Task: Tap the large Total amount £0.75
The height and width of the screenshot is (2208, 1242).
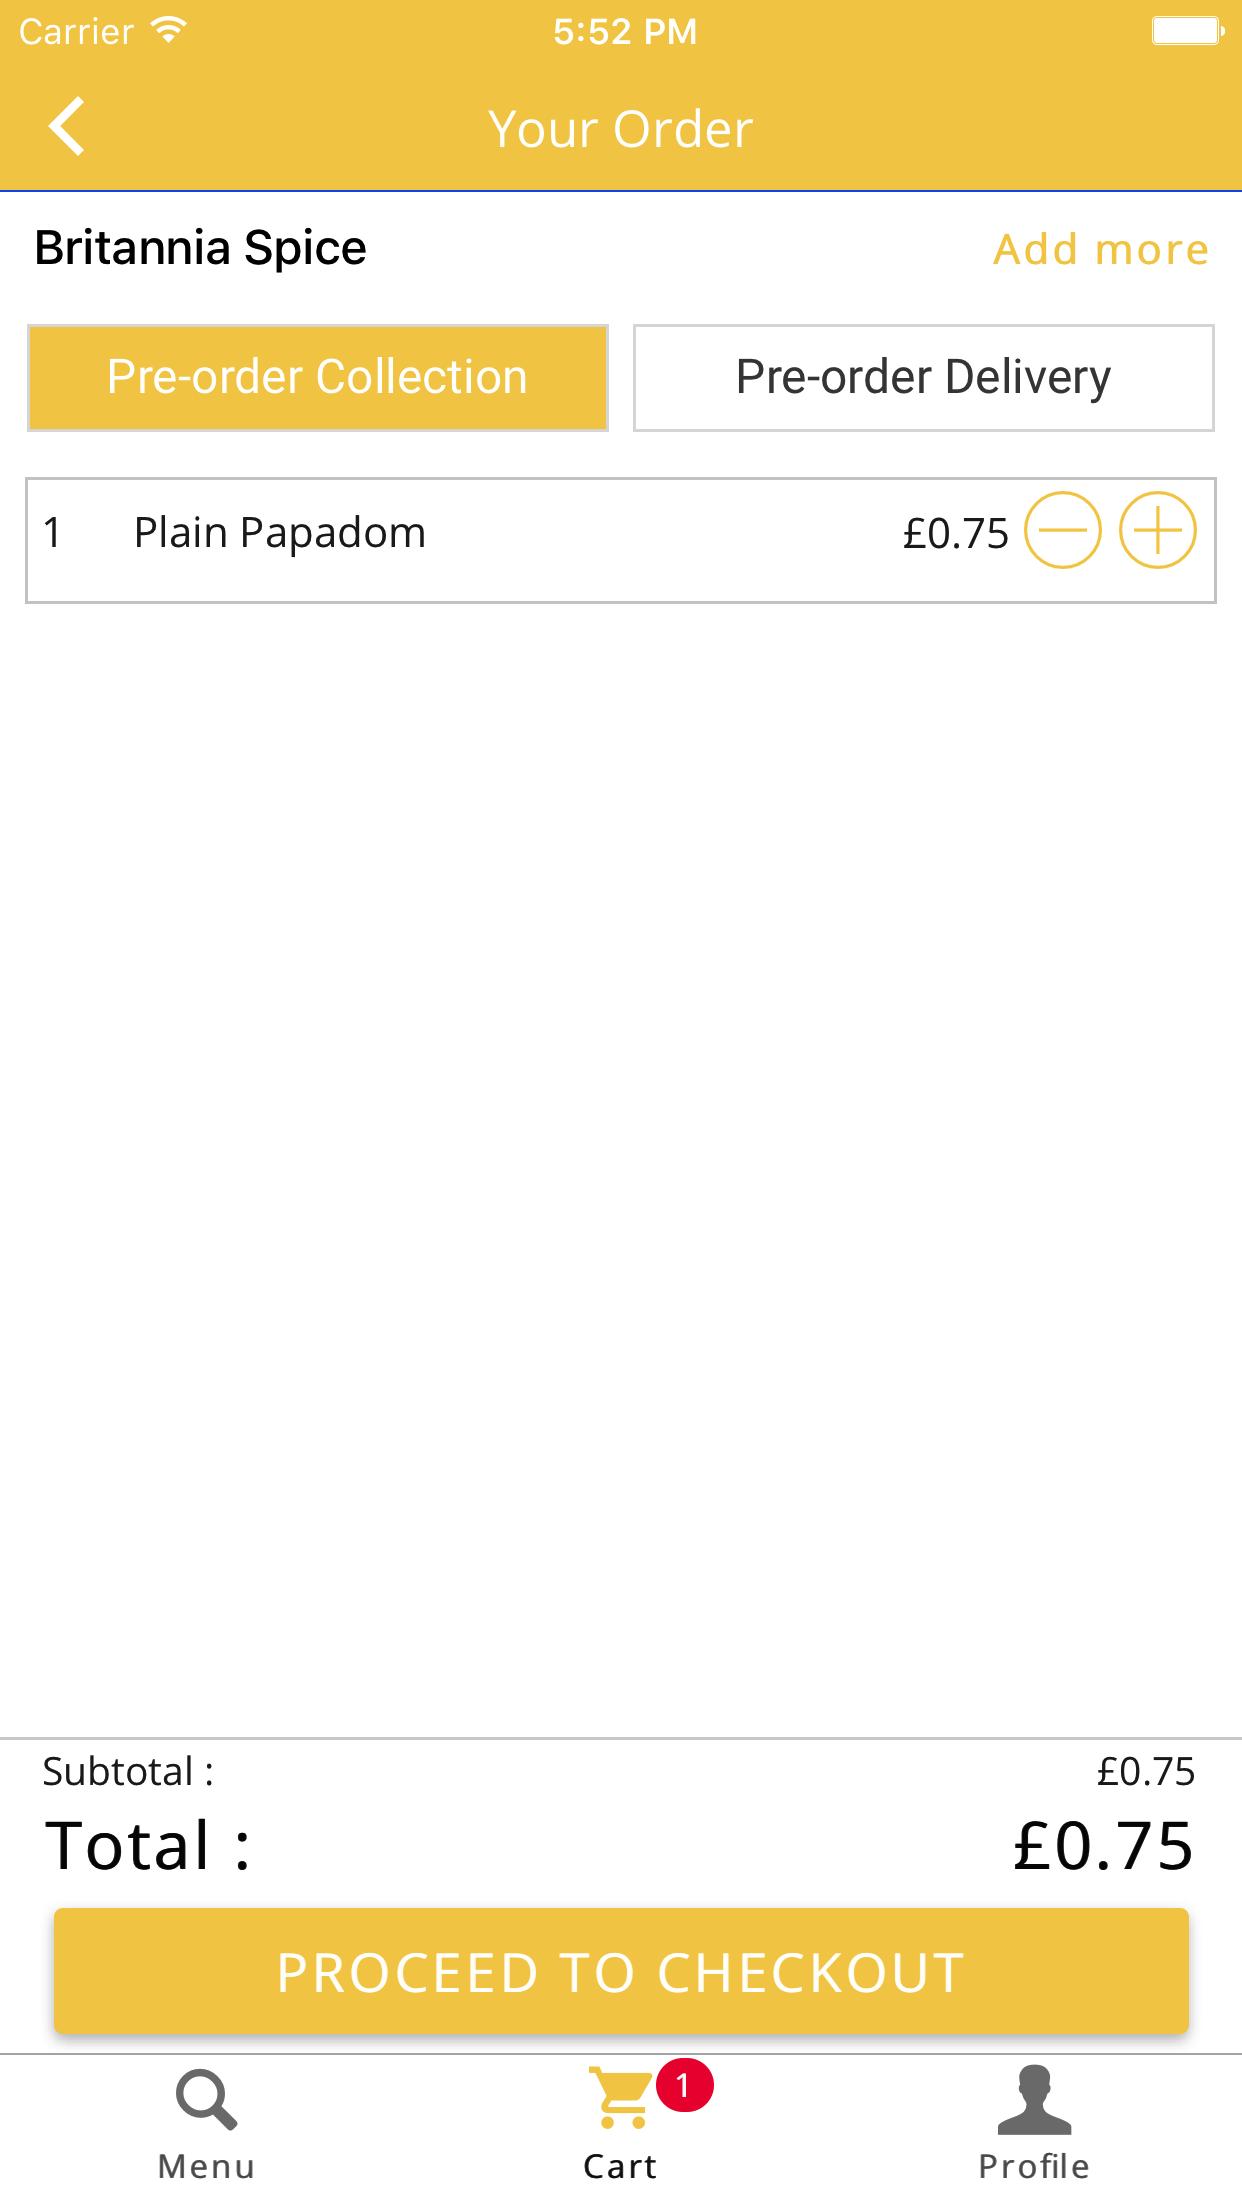Action: coord(1103,1846)
